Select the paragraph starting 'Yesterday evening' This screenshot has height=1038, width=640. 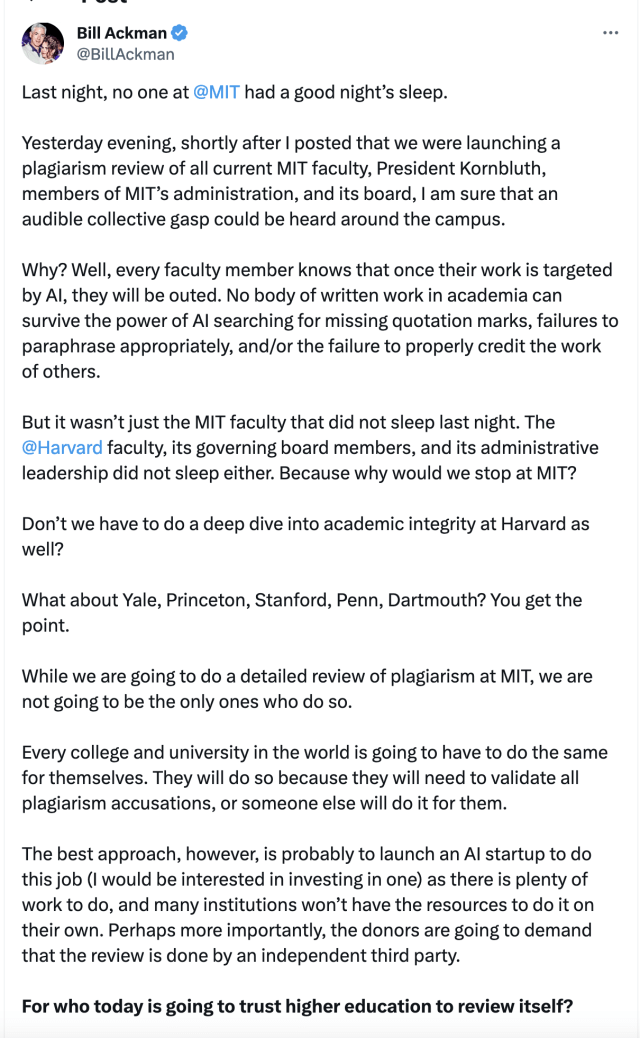coord(291,181)
